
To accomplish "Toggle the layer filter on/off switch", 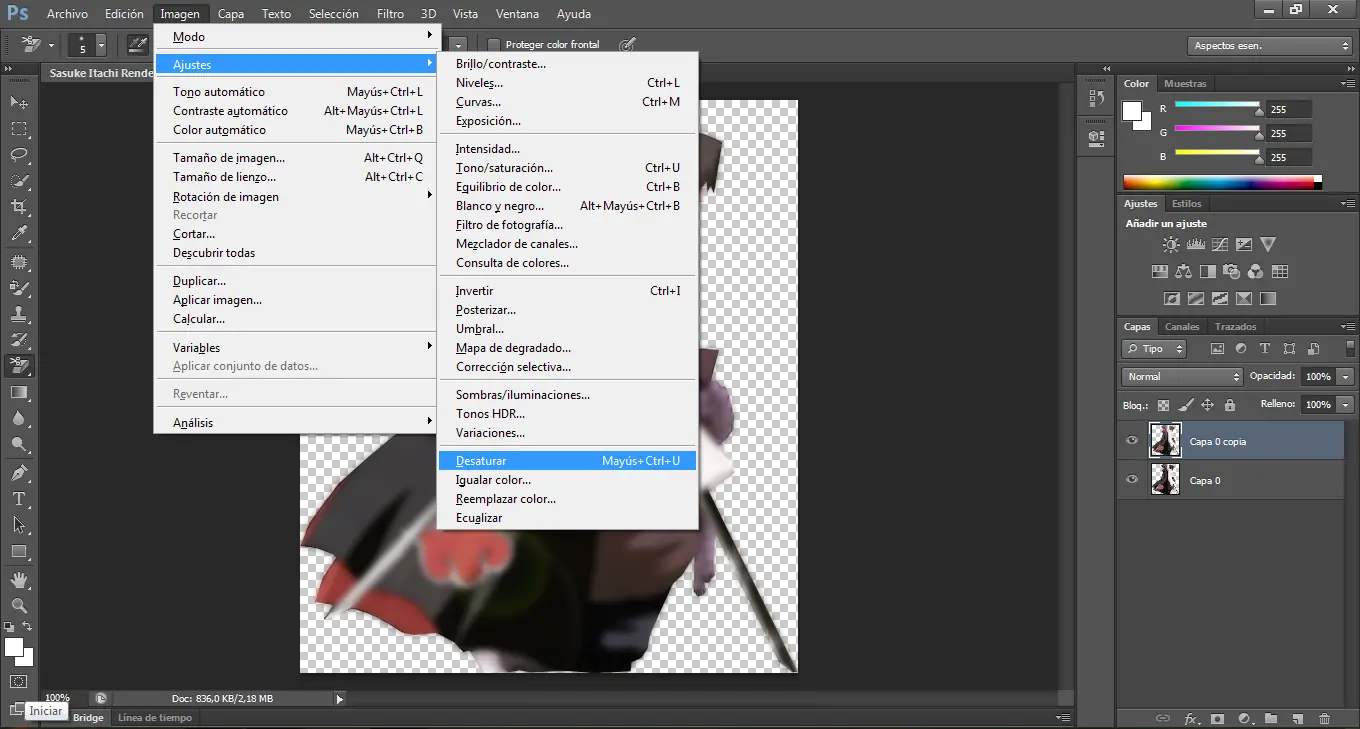I will tap(1351, 349).
